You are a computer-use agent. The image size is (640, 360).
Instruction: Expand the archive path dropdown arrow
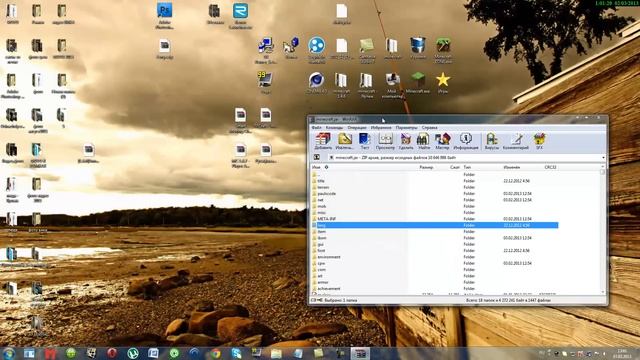tap(603, 158)
